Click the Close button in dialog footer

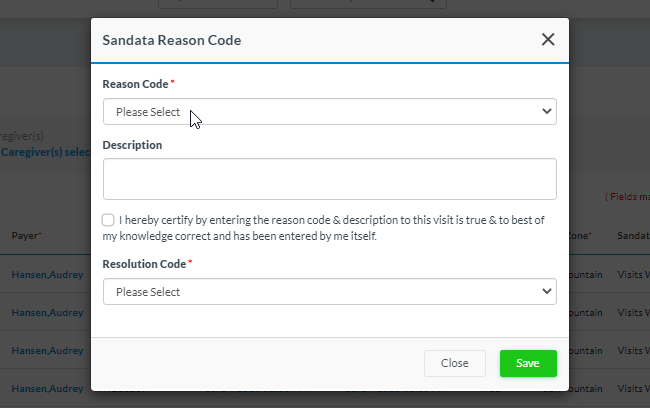point(454,363)
